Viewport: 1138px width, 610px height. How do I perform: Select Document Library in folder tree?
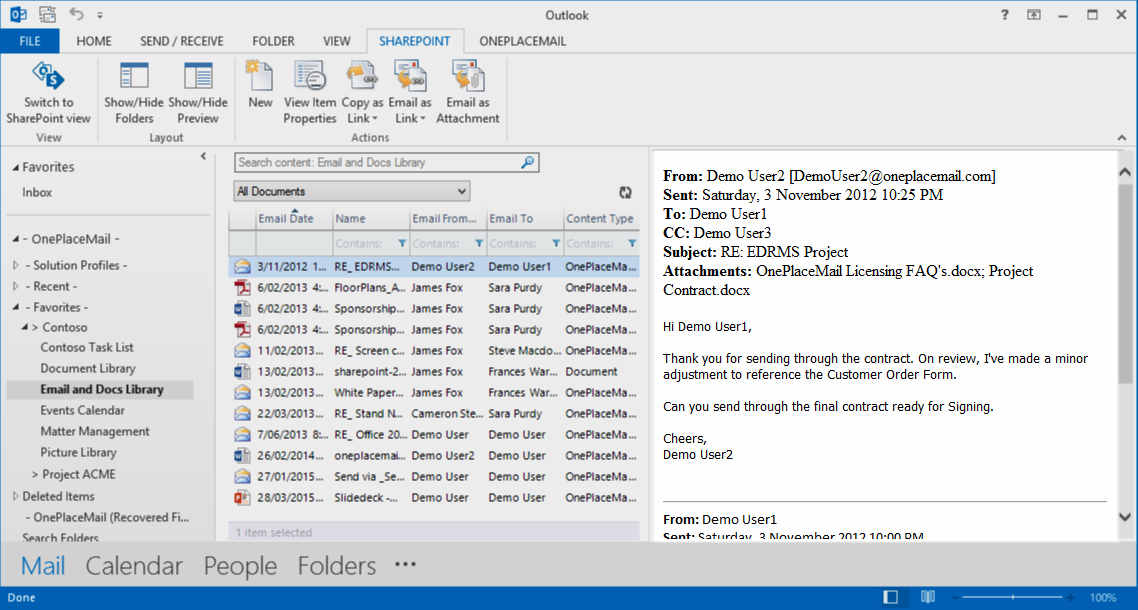click(88, 368)
